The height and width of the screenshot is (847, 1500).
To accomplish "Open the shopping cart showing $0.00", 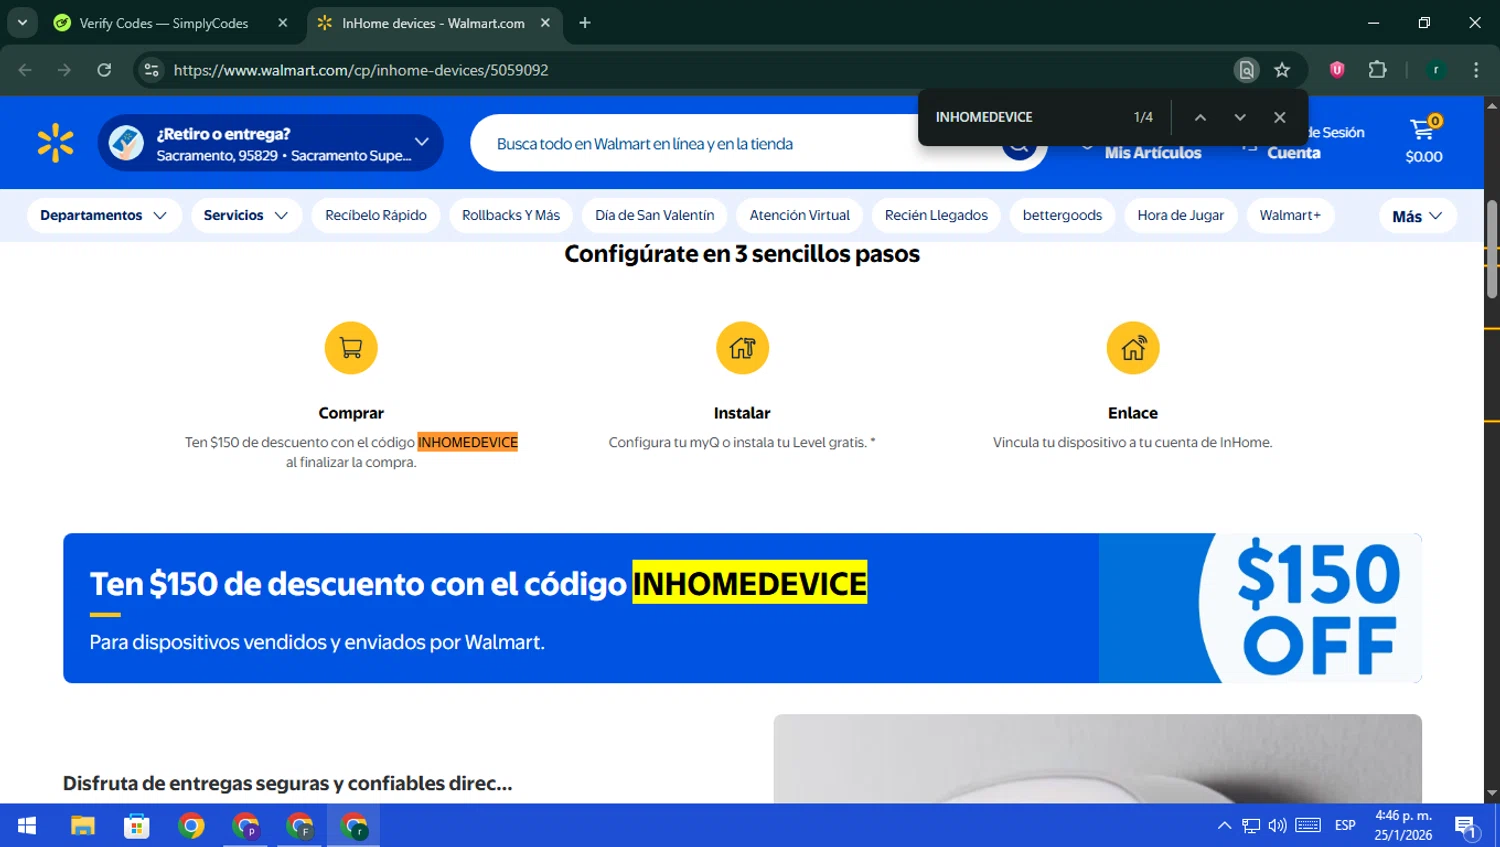I will (x=1423, y=141).
